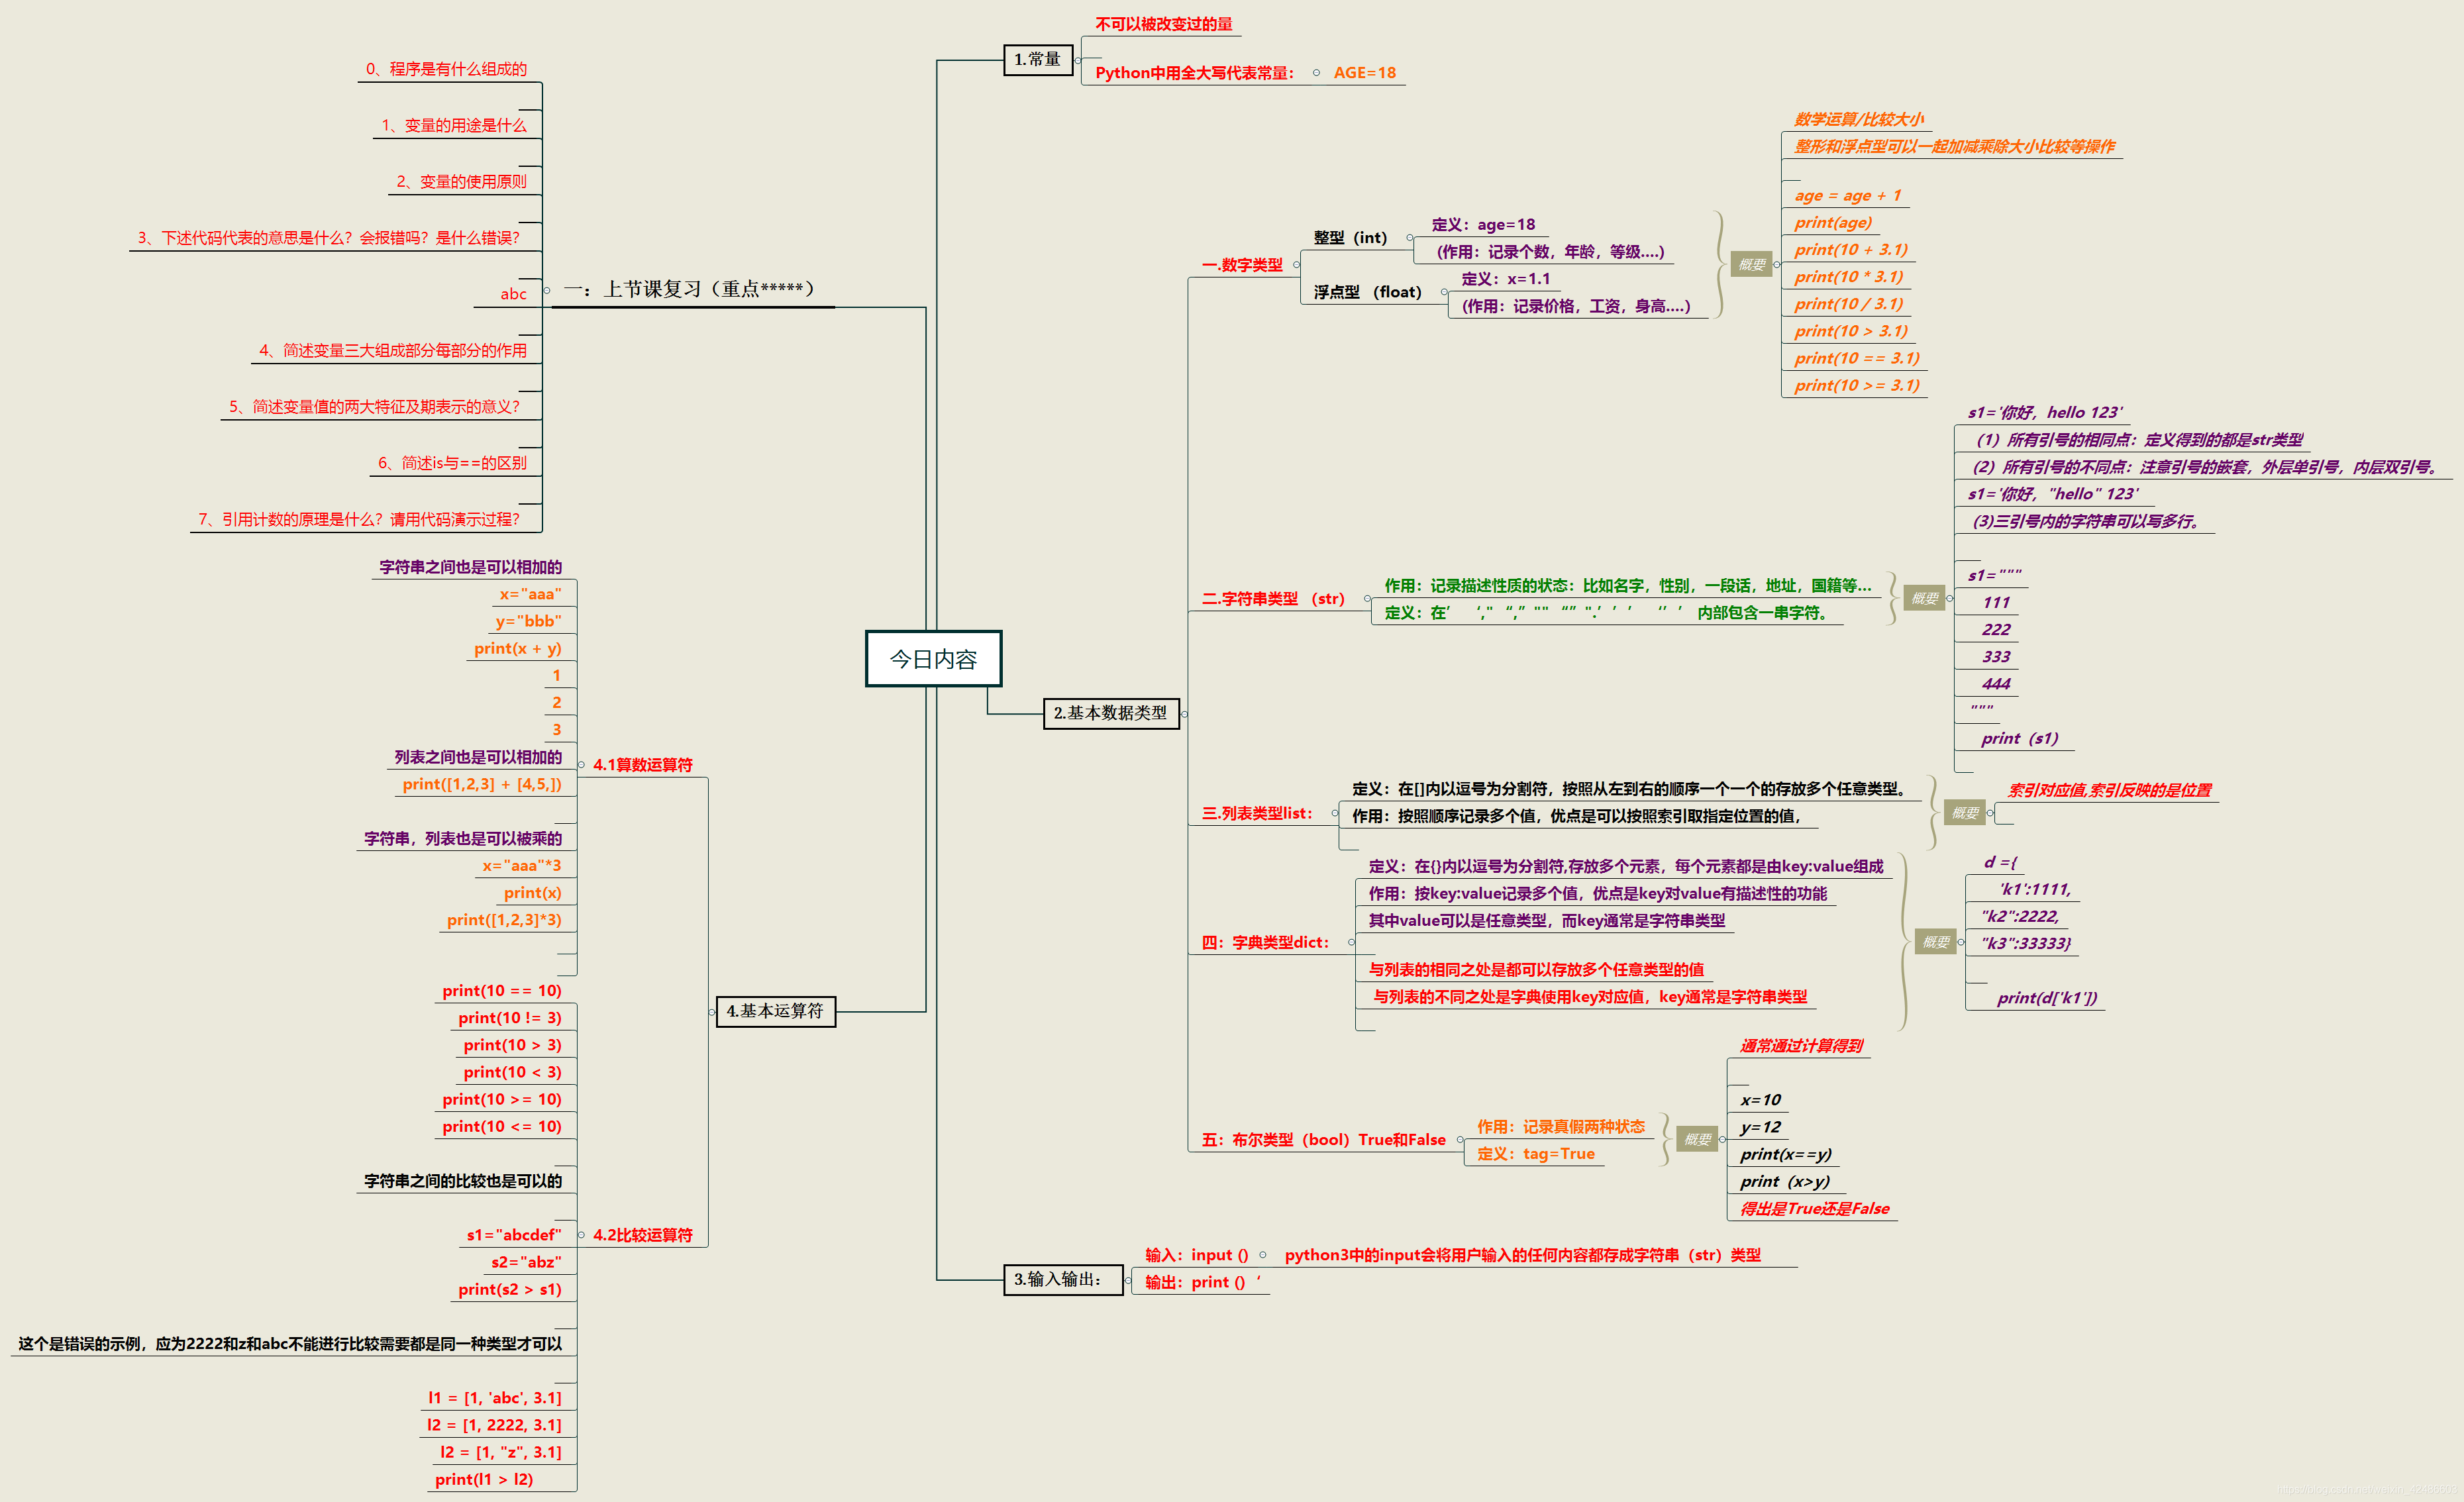
Task: Select the central node 今日内容
Action: point(933,658)
